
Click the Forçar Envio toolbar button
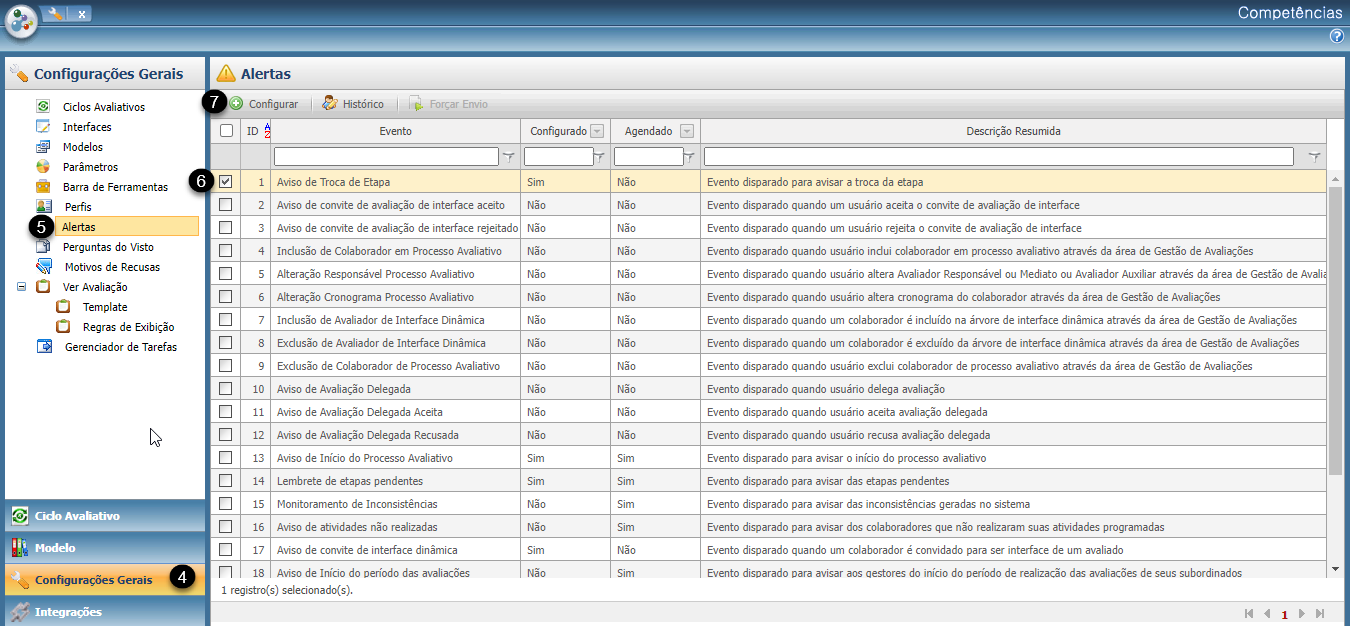point(449,104)
